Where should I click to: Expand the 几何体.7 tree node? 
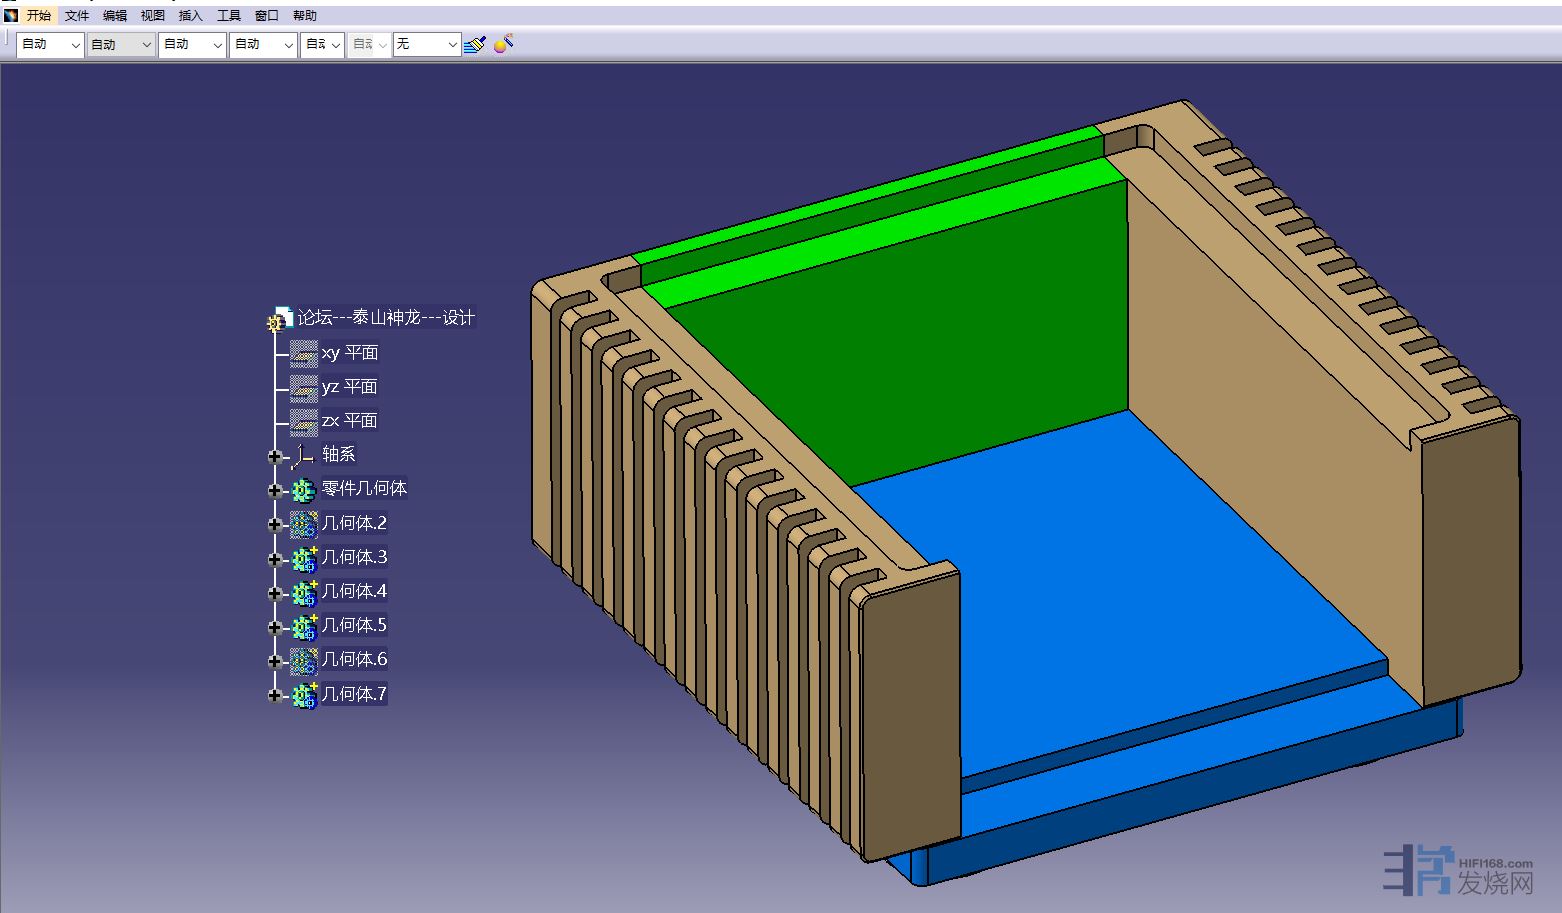275,695
